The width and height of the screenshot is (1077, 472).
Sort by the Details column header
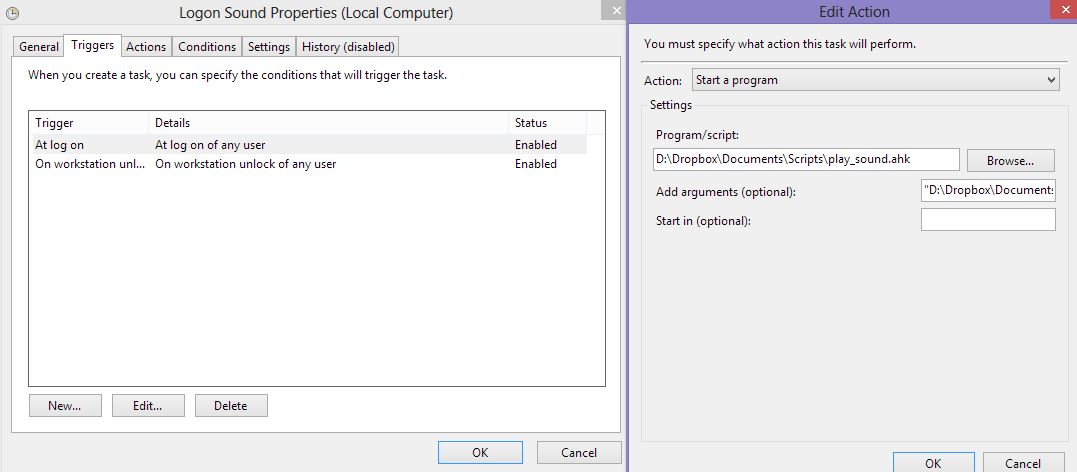tap(329, 123)
